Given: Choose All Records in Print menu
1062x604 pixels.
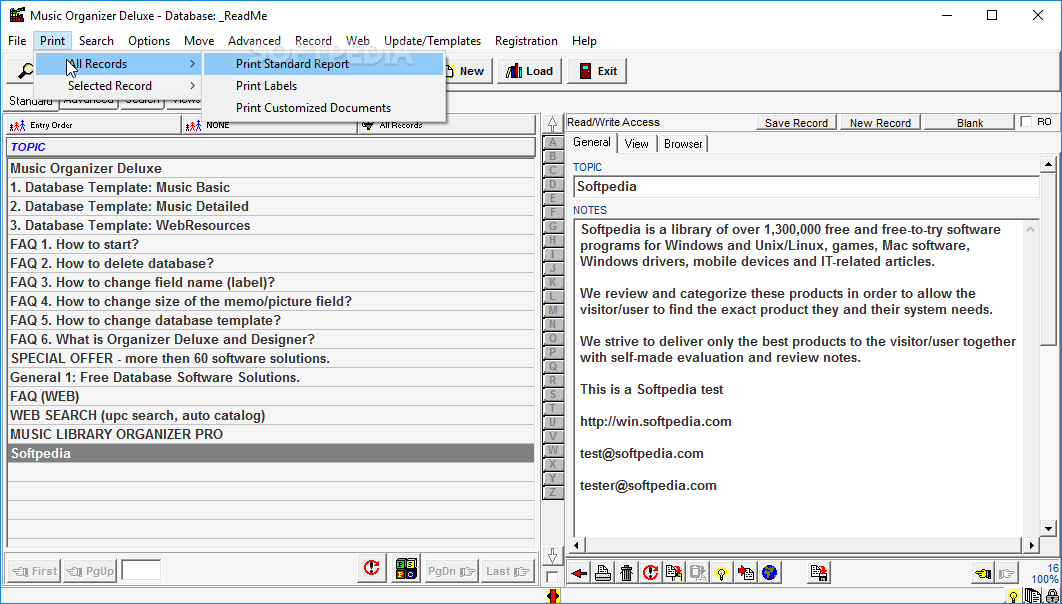Looking at the screenshot, I should (119, 64).
